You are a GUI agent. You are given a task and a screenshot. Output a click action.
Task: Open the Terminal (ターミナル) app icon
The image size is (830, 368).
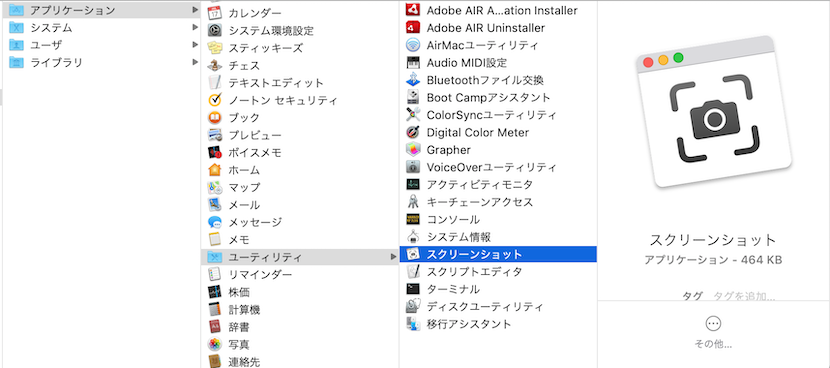pos(413,289)
